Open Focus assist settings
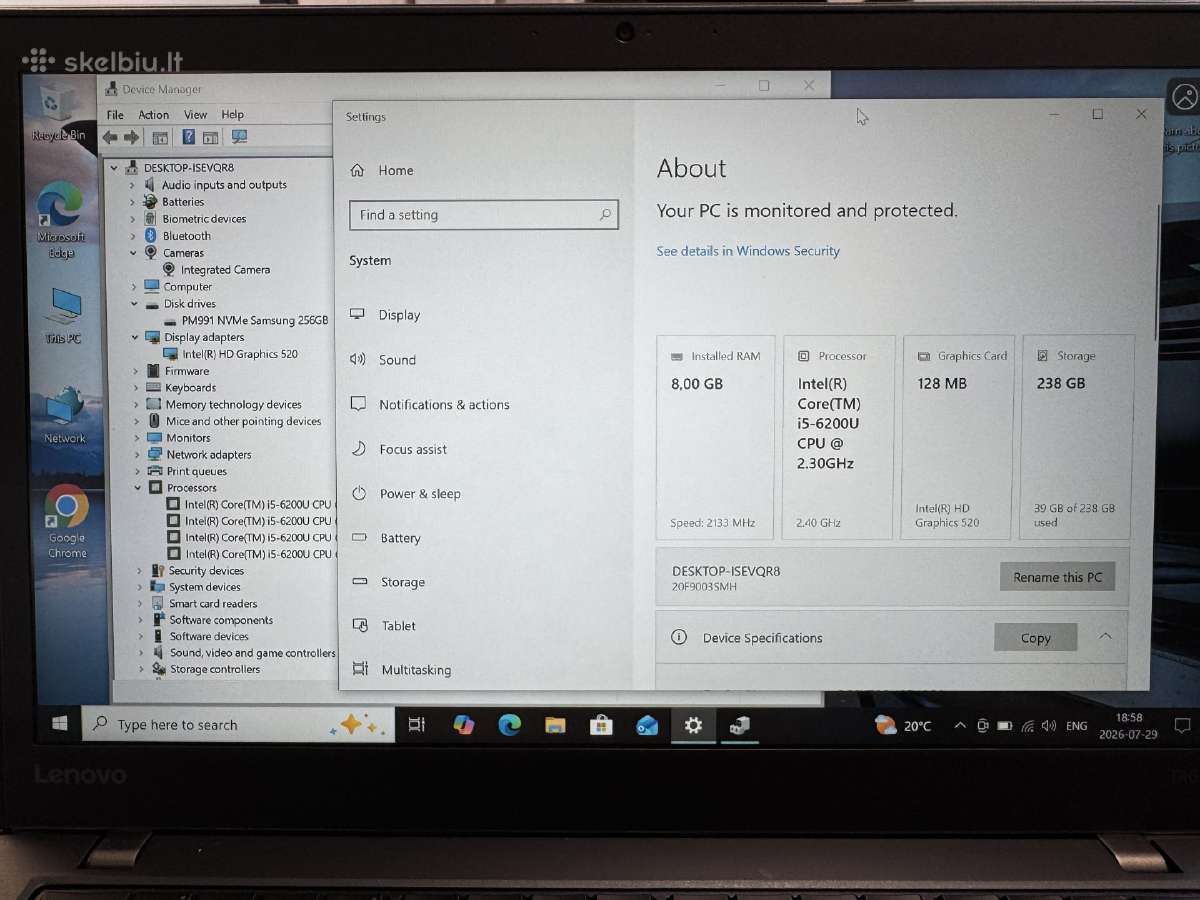1200x900 pixels. (x=413, y=450)
